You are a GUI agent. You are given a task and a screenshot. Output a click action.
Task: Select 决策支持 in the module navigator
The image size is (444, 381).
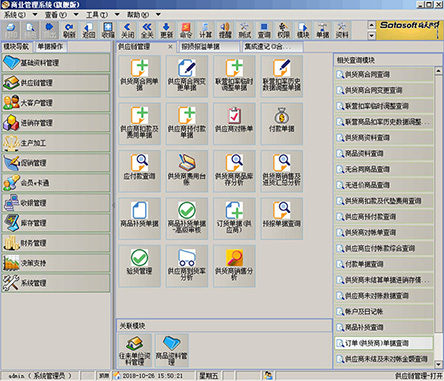(56, 263)
